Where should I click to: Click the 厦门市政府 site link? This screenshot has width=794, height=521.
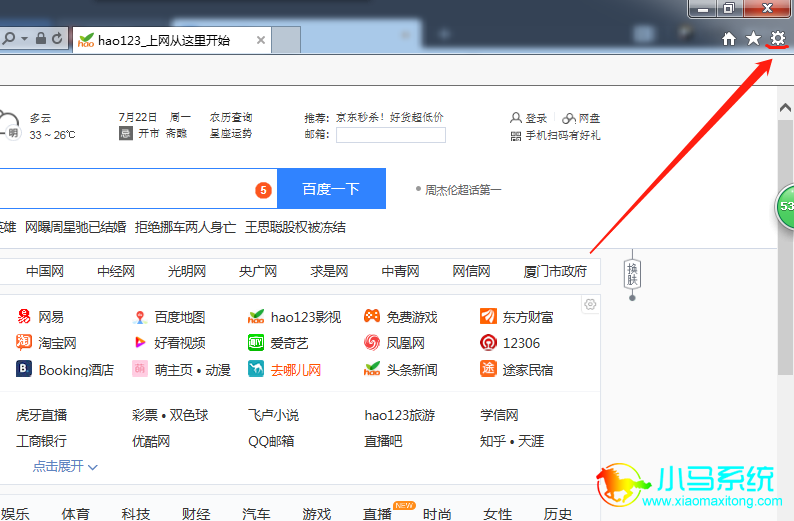tap(555, 271)
